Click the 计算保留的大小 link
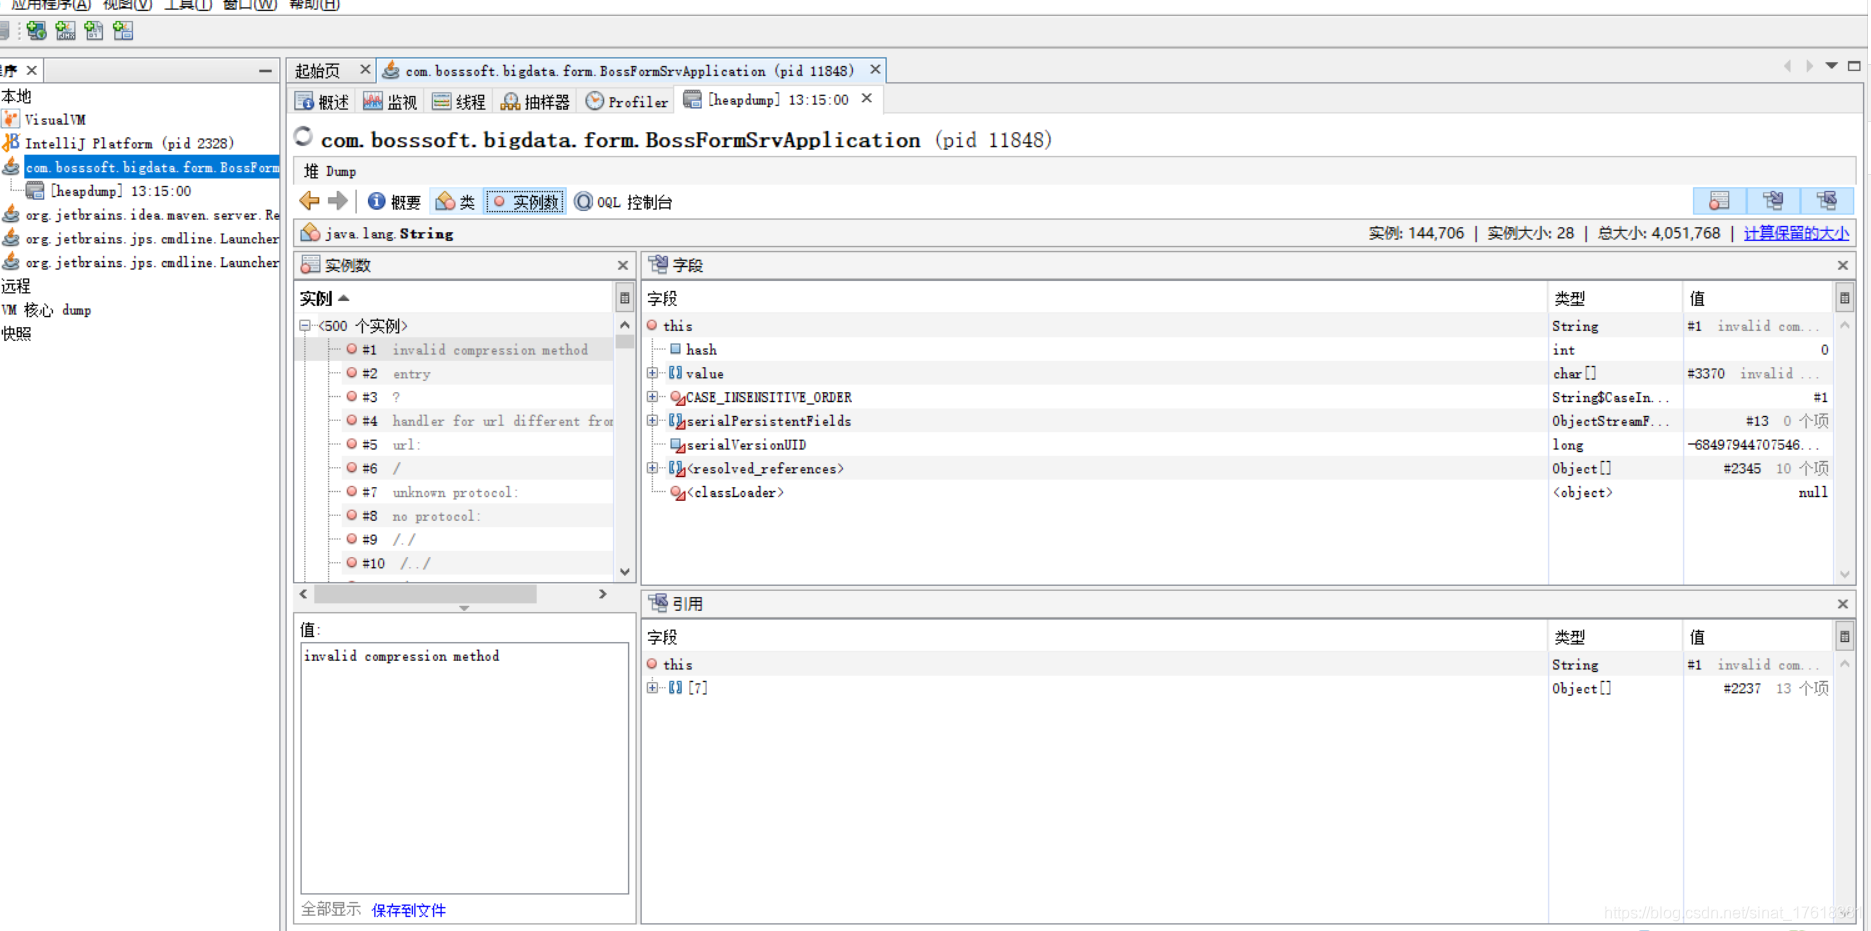The width and height of the screenshot is (1871, 931). [1796, 233]
